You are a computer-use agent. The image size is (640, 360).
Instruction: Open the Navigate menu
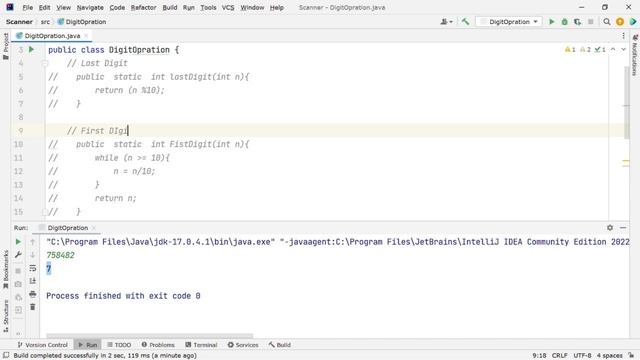click(90, 7)
